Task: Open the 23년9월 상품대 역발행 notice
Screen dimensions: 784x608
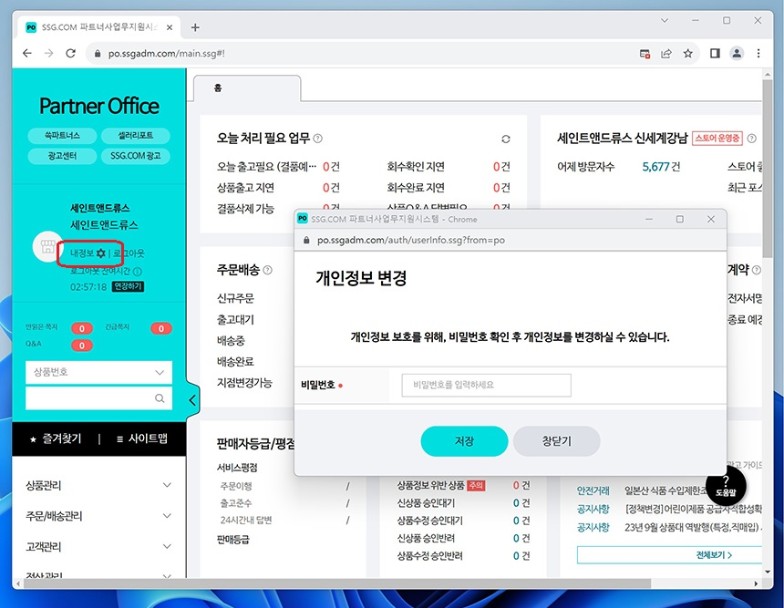Action: [693, 527]
